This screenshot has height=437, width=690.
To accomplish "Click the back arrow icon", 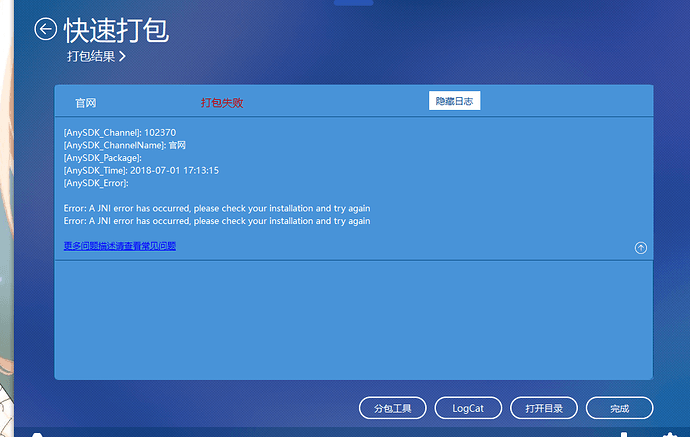I will point(45,29).
